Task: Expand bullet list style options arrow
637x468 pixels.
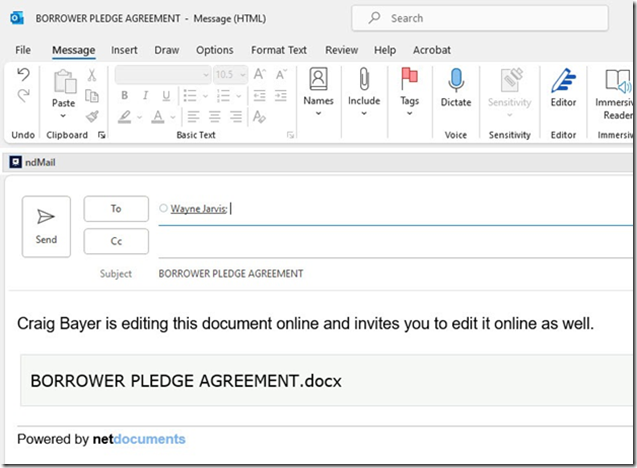Action: (x=205, y=96)
